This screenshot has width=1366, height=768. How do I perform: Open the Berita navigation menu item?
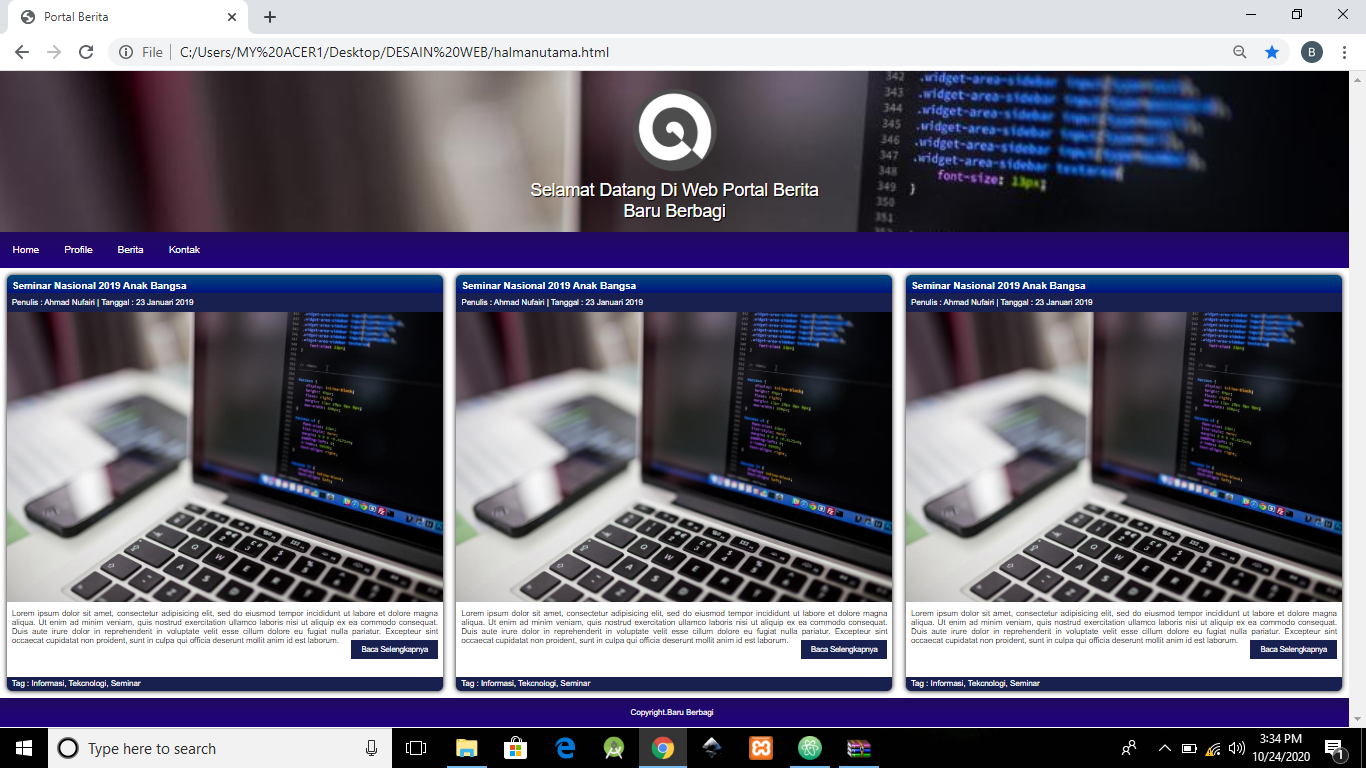[x=131, y=249]
